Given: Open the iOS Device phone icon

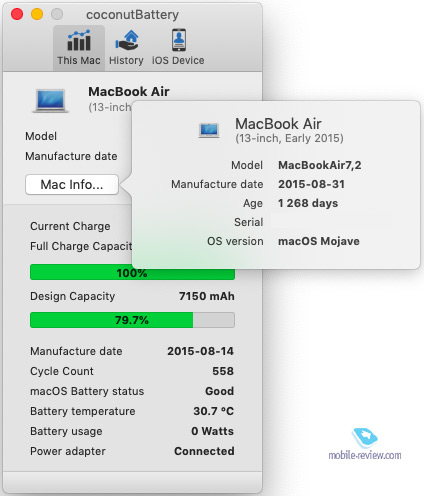Looking at the screenshot, I should [179, 40].
